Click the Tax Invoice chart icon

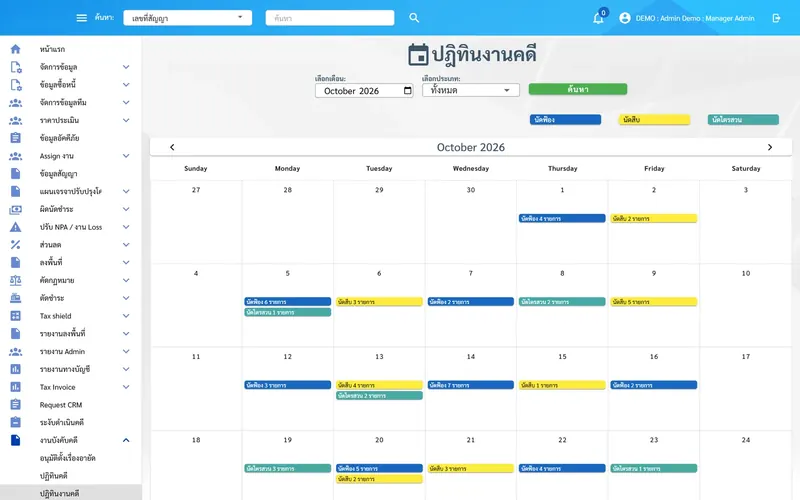point(15,387)
